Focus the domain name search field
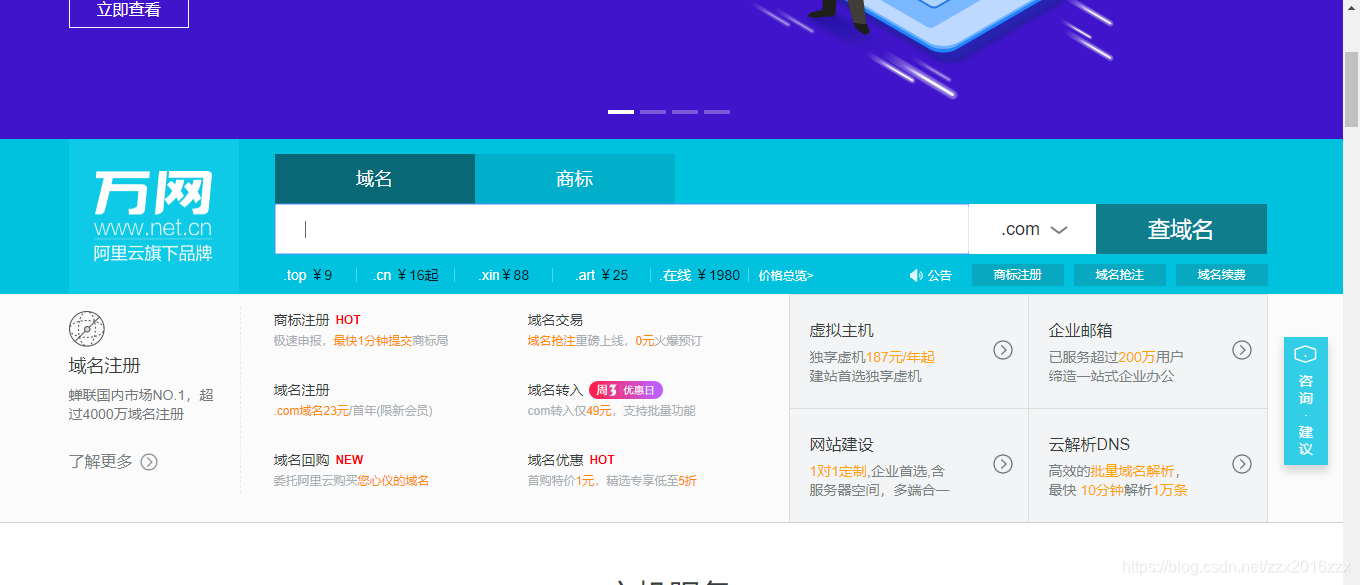Viewport: 1360px width, 585px height. click(x=622, y=229)
